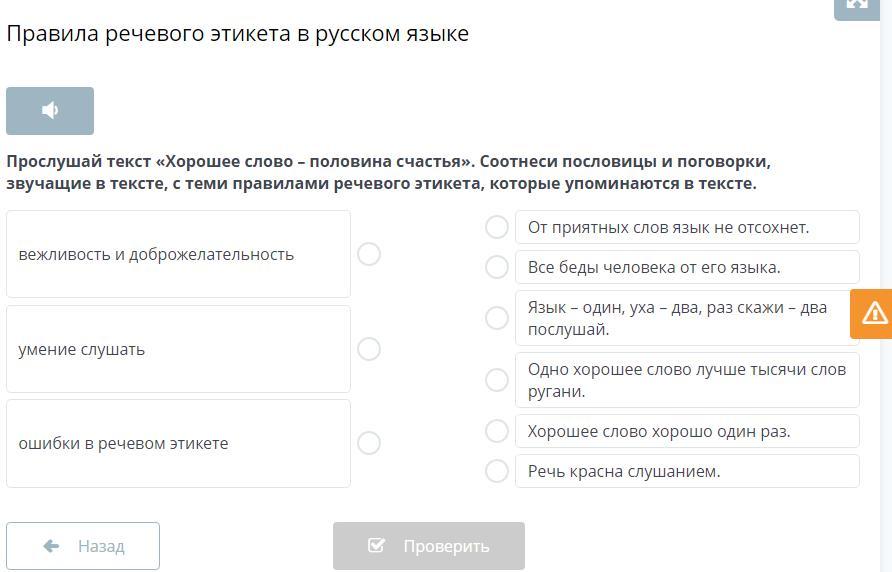Image resolution: width=892 pixels, height=572 pixels.
Task: Click the 'вежливость и доброжелательность' card
Action: point(178,254)
